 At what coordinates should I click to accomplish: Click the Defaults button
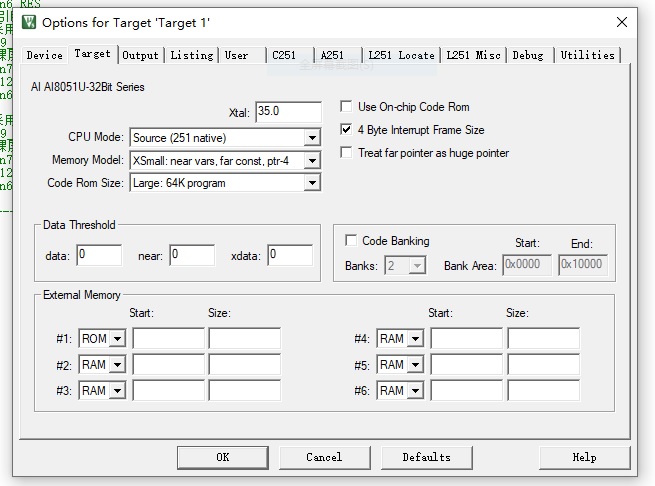point(426,457)
